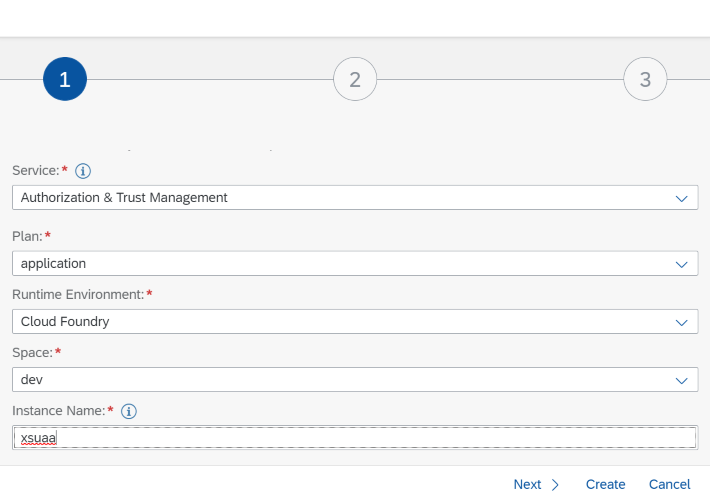The width and height of the screenshot is (710, 500).
Task: Select the Cloud Foundry runtime field
Action: point(355,322)
